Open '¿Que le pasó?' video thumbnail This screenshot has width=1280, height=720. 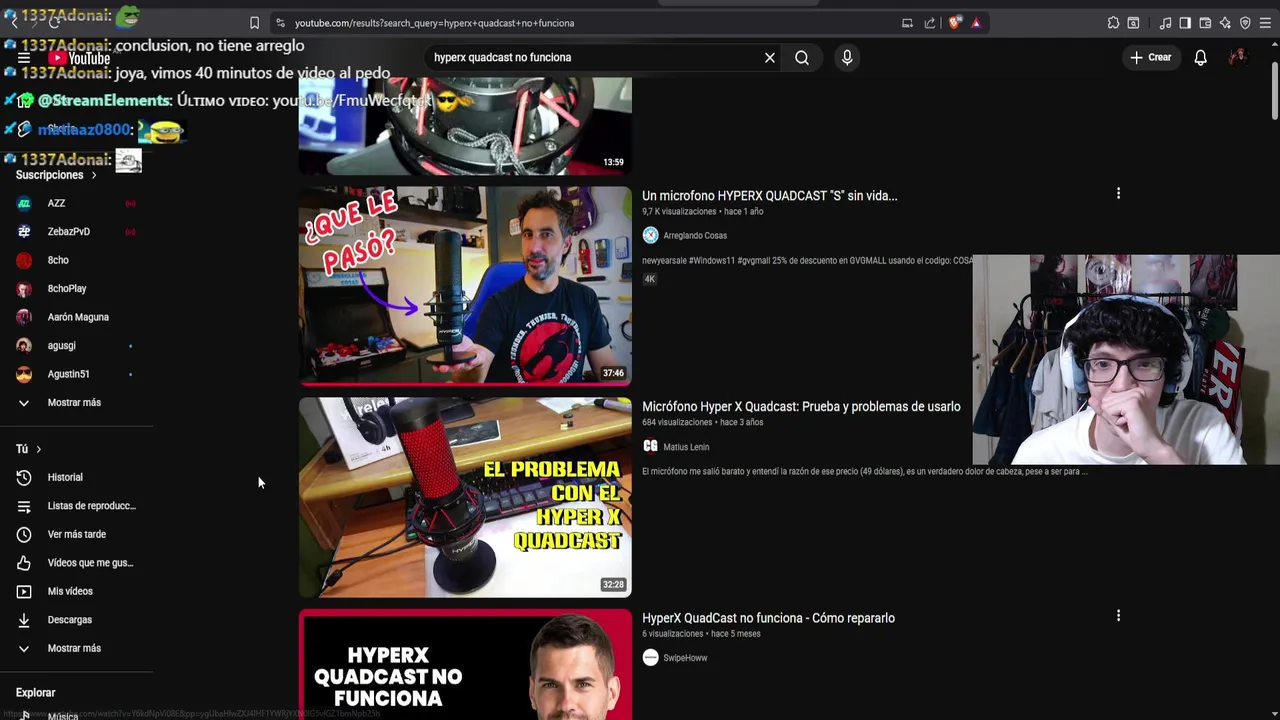[x=465, y=285]
